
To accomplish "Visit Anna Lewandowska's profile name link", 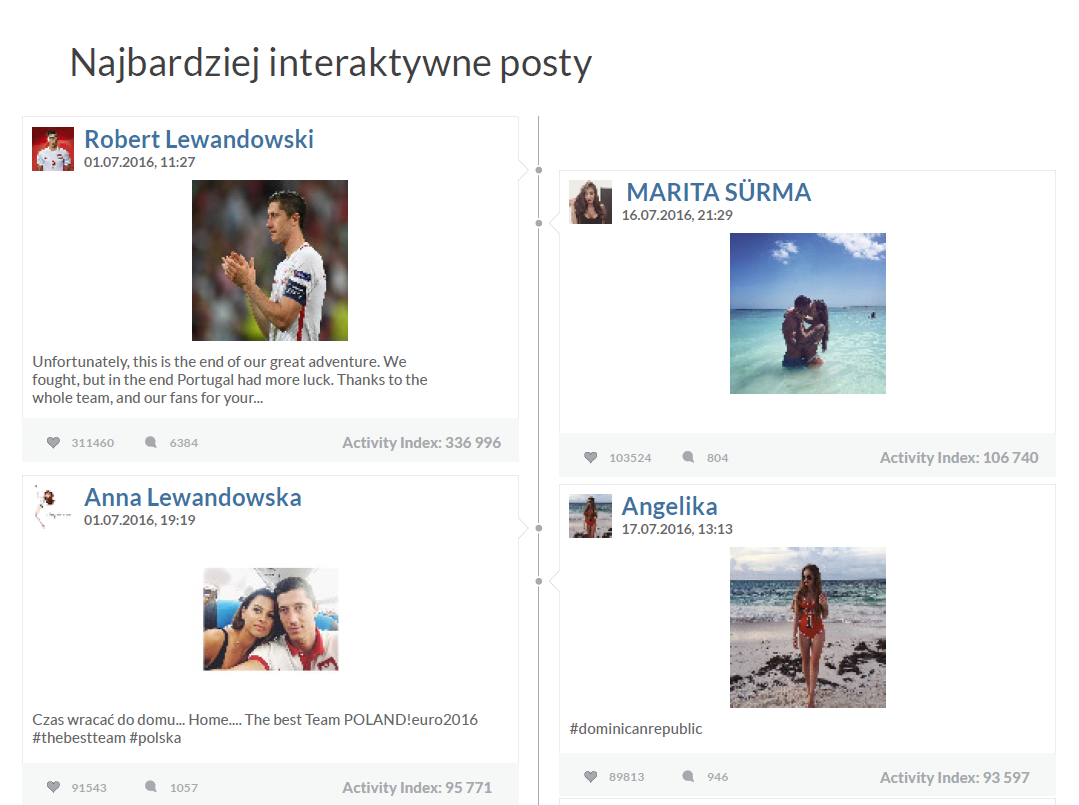I will (193, 497).
